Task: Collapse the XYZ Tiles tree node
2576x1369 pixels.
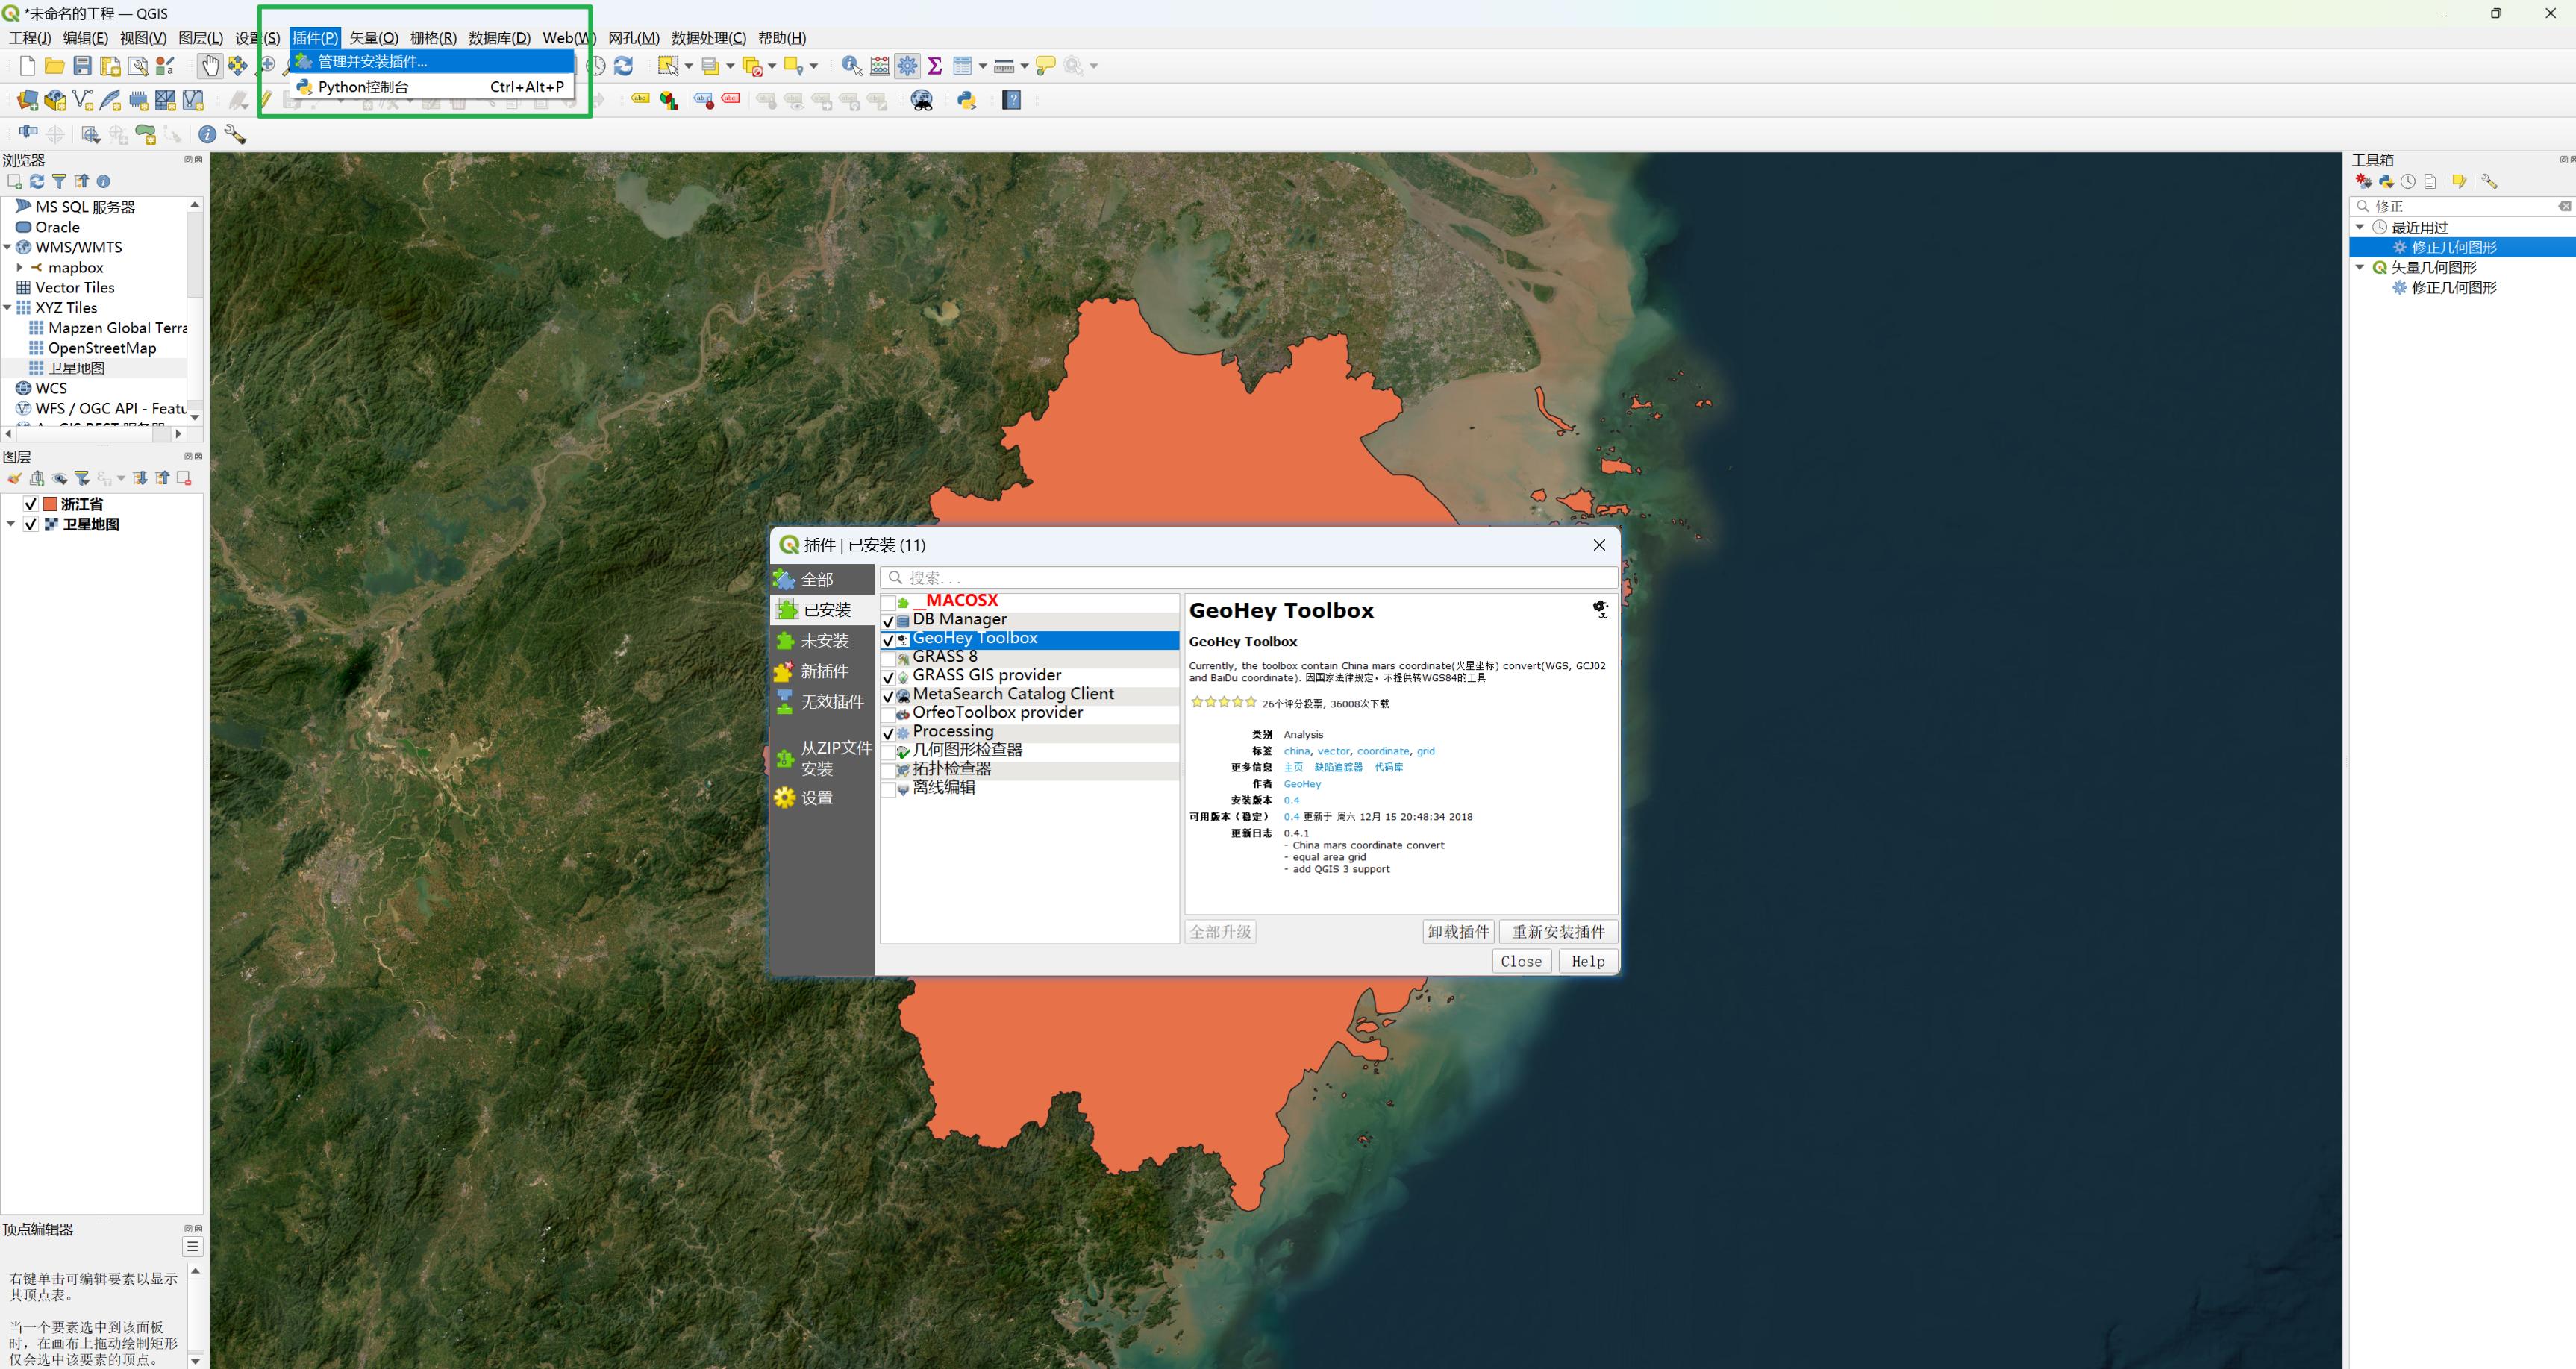Action: (8, 308)
